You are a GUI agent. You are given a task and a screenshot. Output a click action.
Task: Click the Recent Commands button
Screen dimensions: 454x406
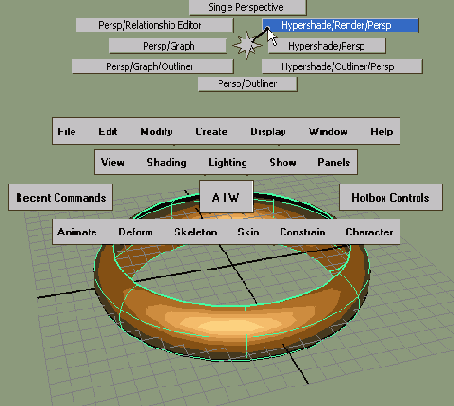[x=61, y=198]
